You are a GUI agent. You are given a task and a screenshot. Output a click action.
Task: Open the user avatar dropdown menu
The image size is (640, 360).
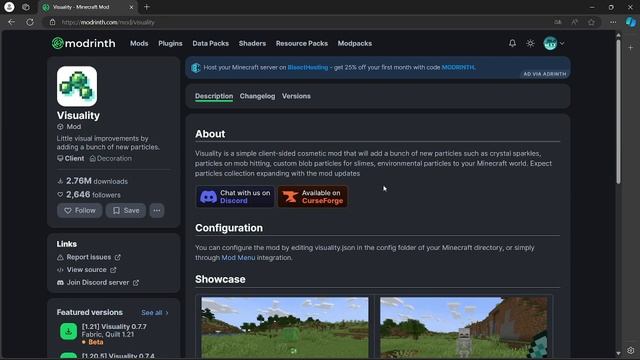coord(554,43)
